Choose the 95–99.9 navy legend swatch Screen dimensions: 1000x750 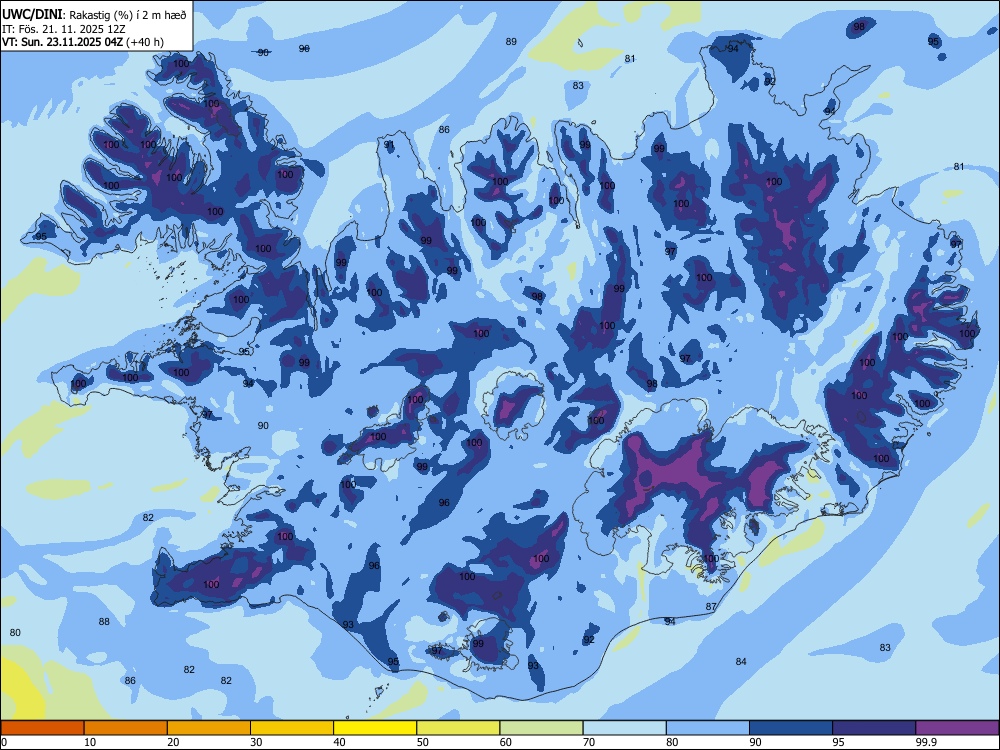874,728
